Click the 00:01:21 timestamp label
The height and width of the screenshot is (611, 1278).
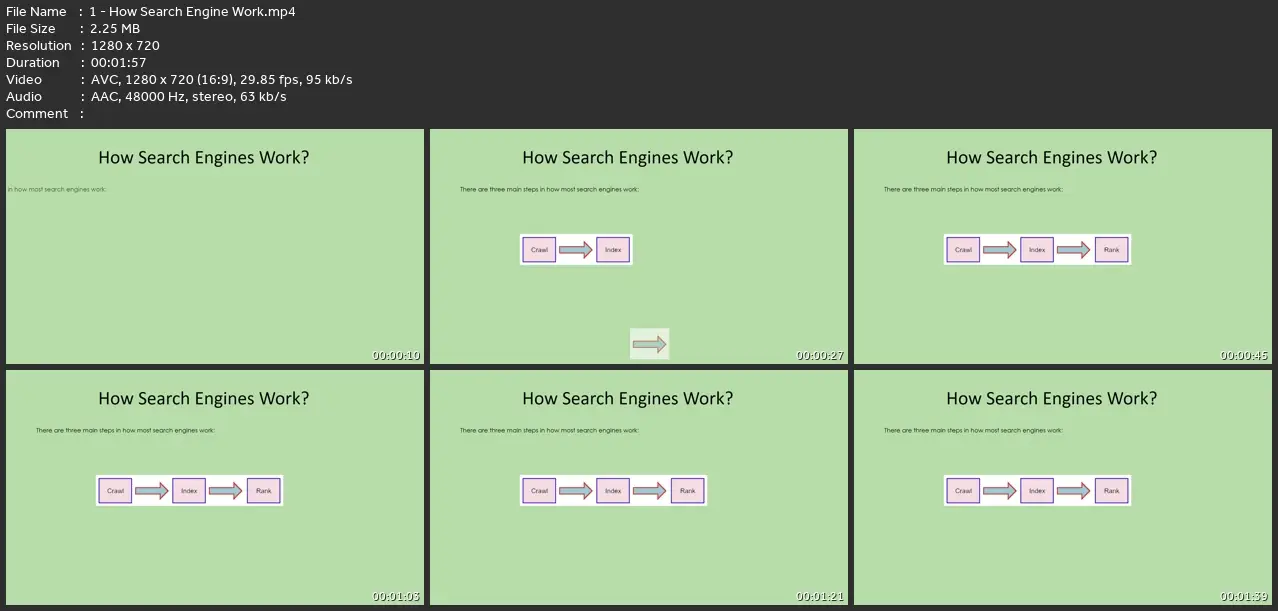point(820,597)
